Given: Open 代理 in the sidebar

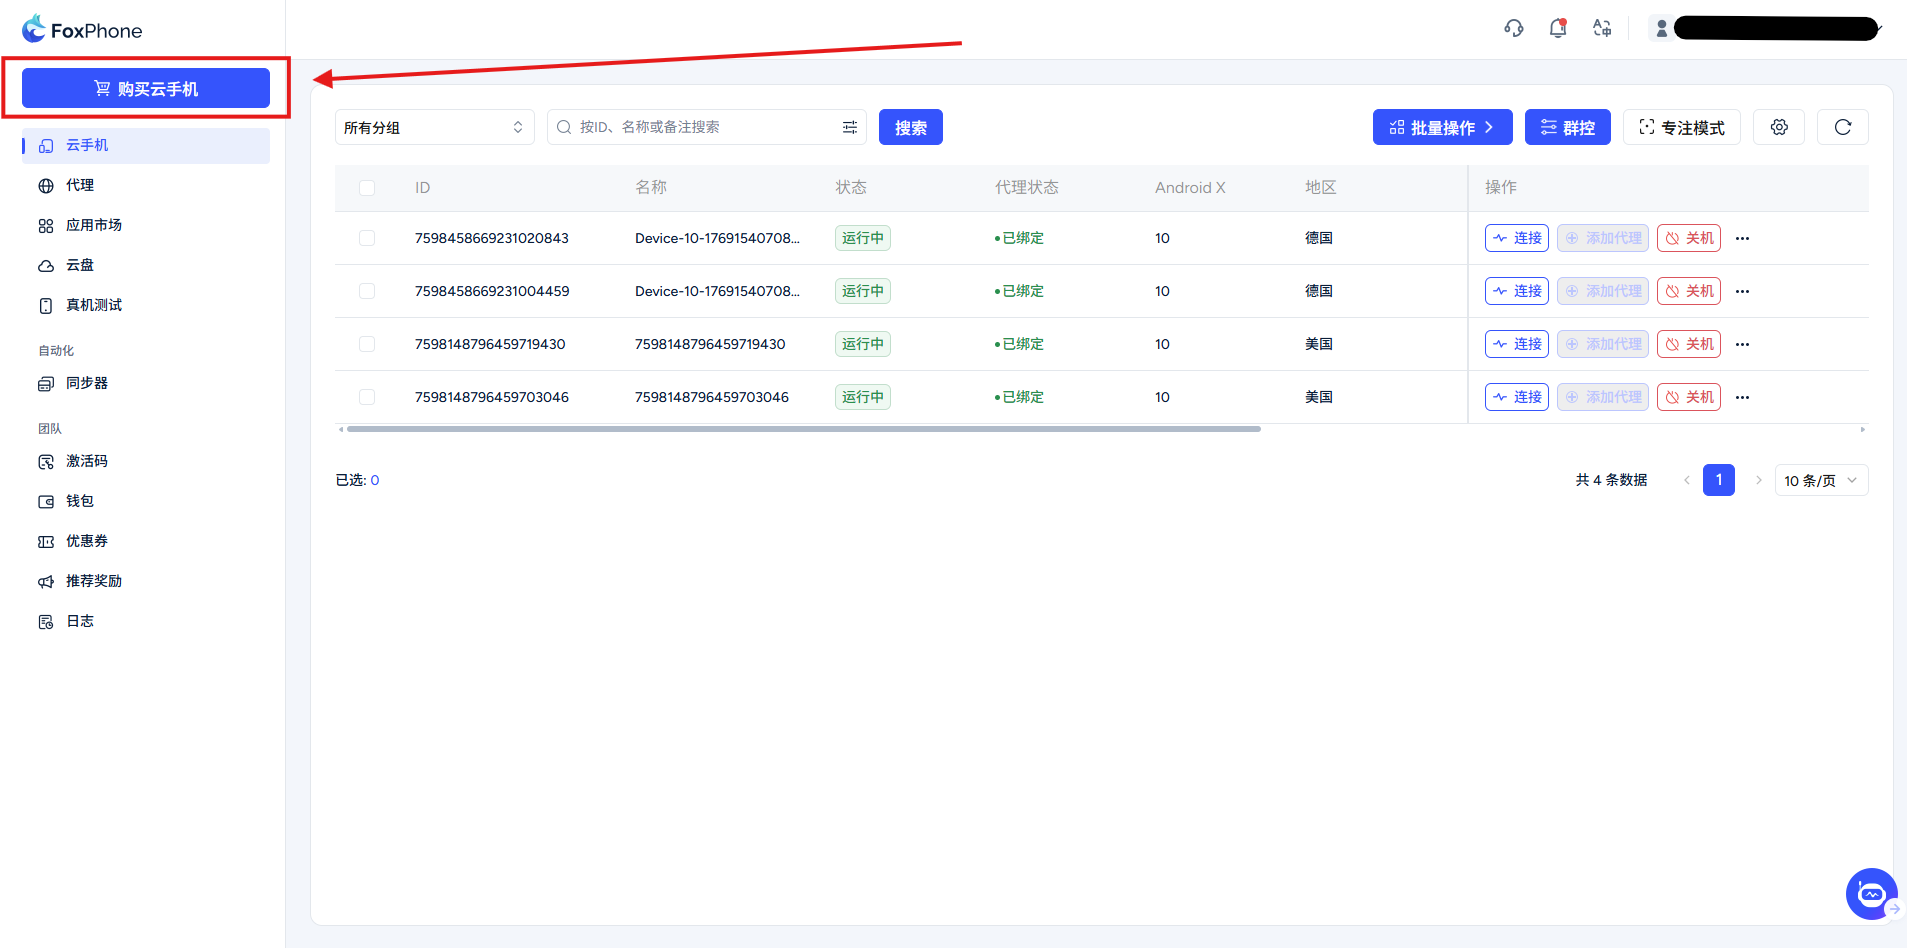Looking at the screenshot, I should (80, 185).
